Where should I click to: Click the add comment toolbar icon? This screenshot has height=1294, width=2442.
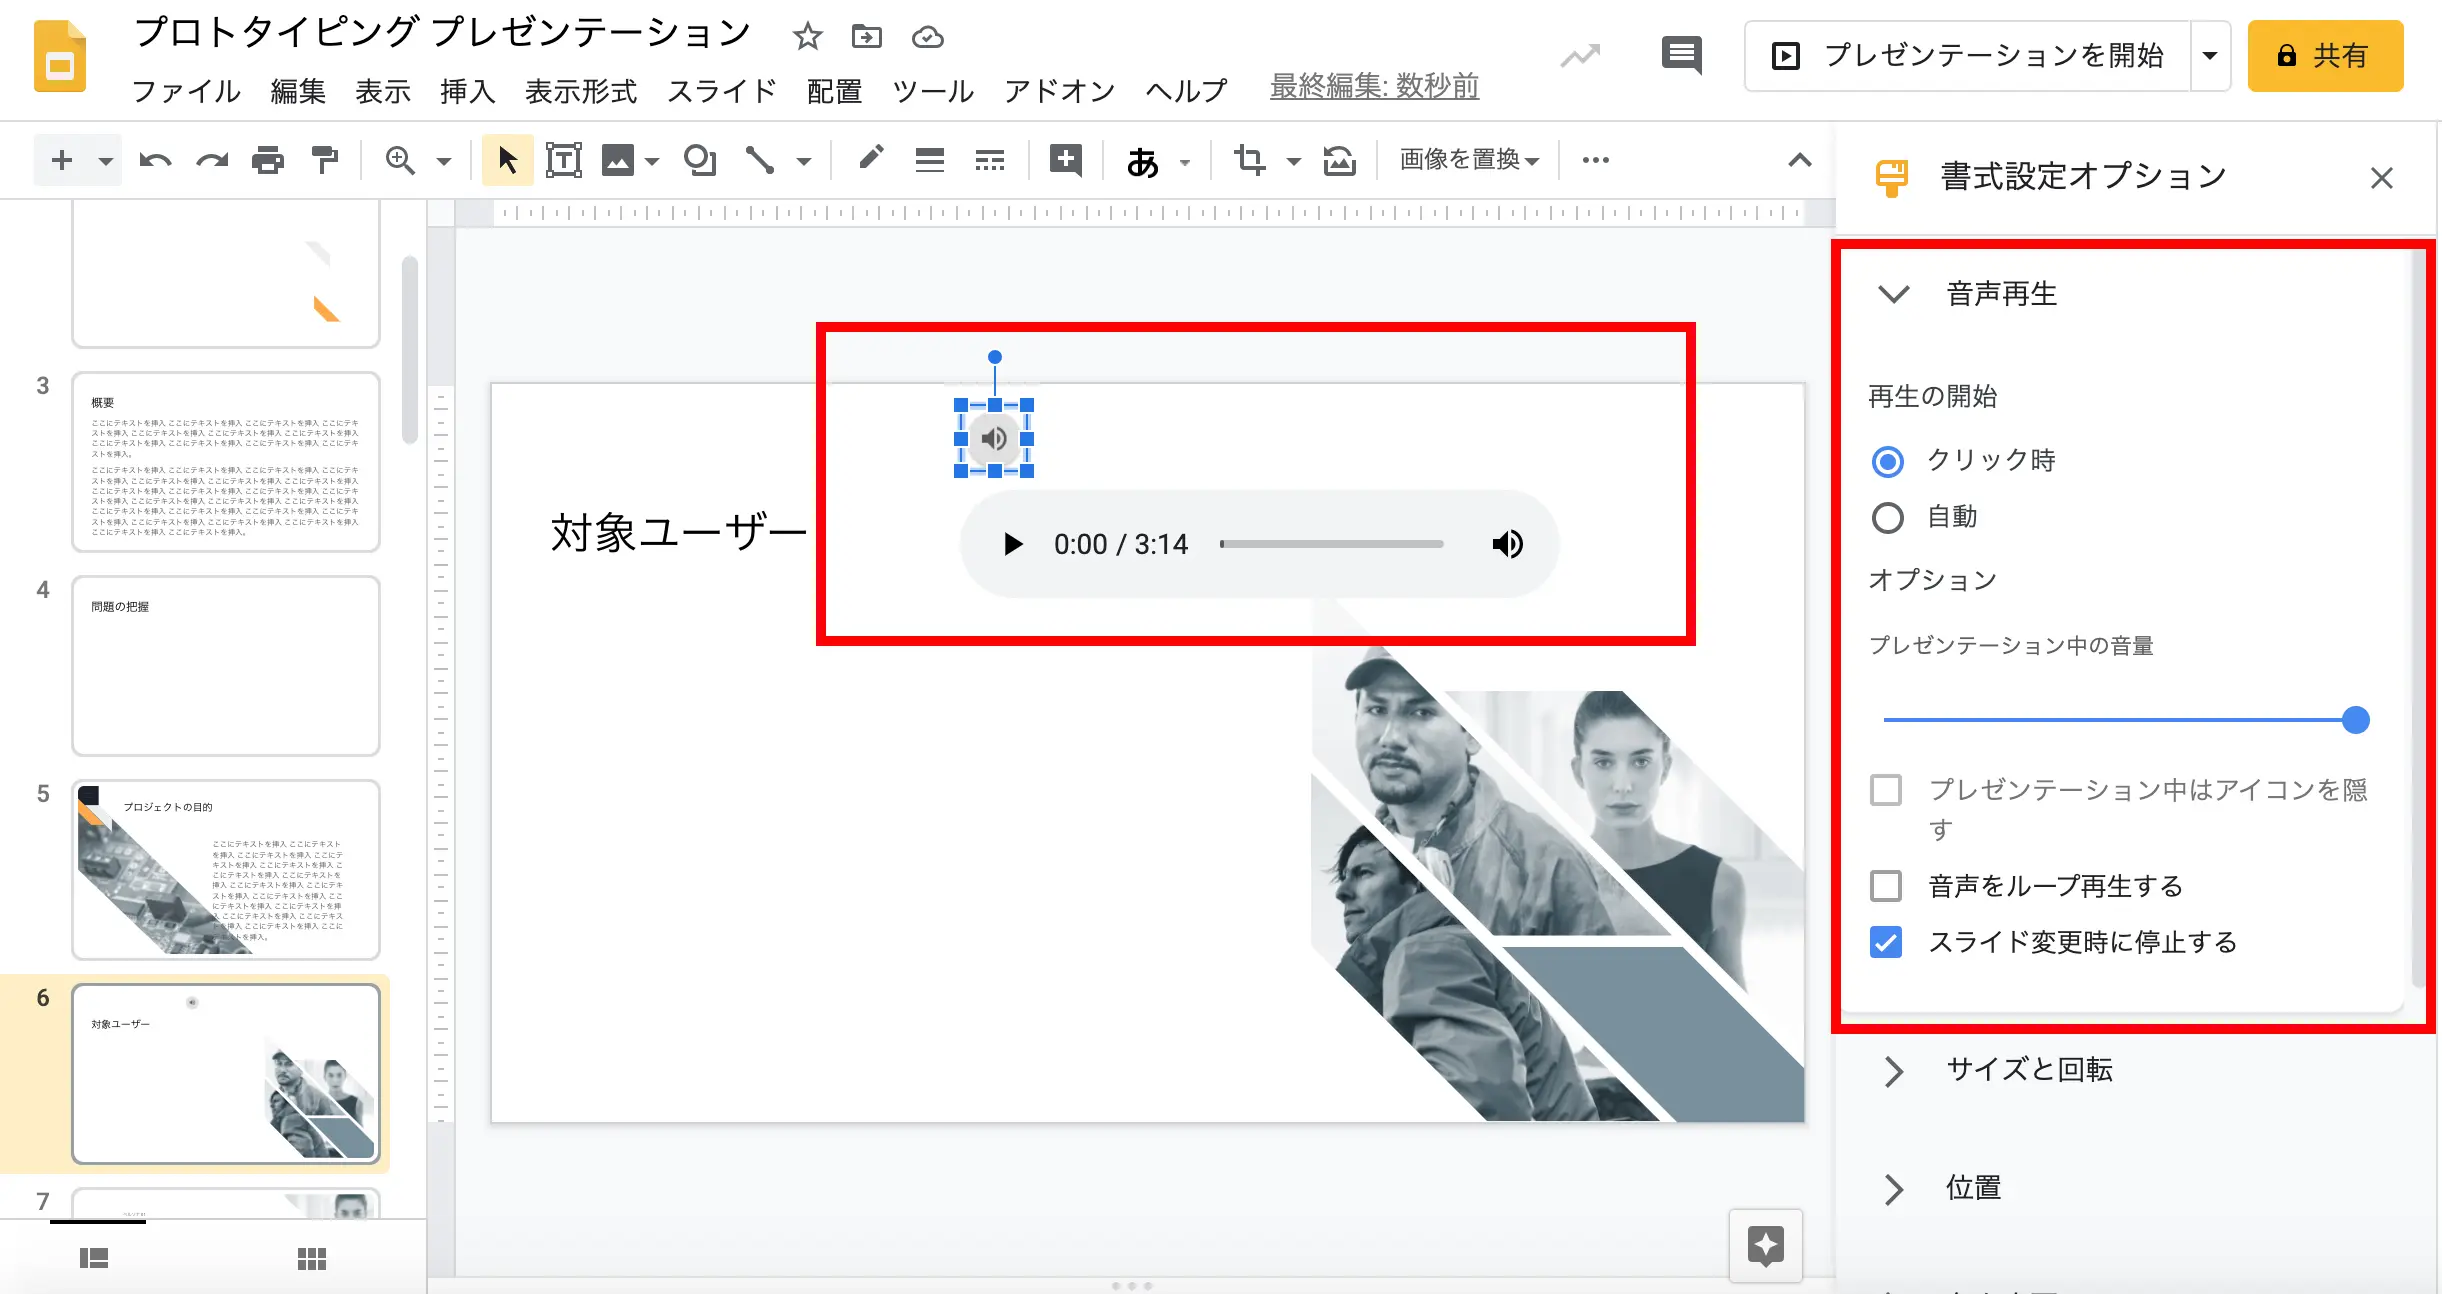(1066, 160)
